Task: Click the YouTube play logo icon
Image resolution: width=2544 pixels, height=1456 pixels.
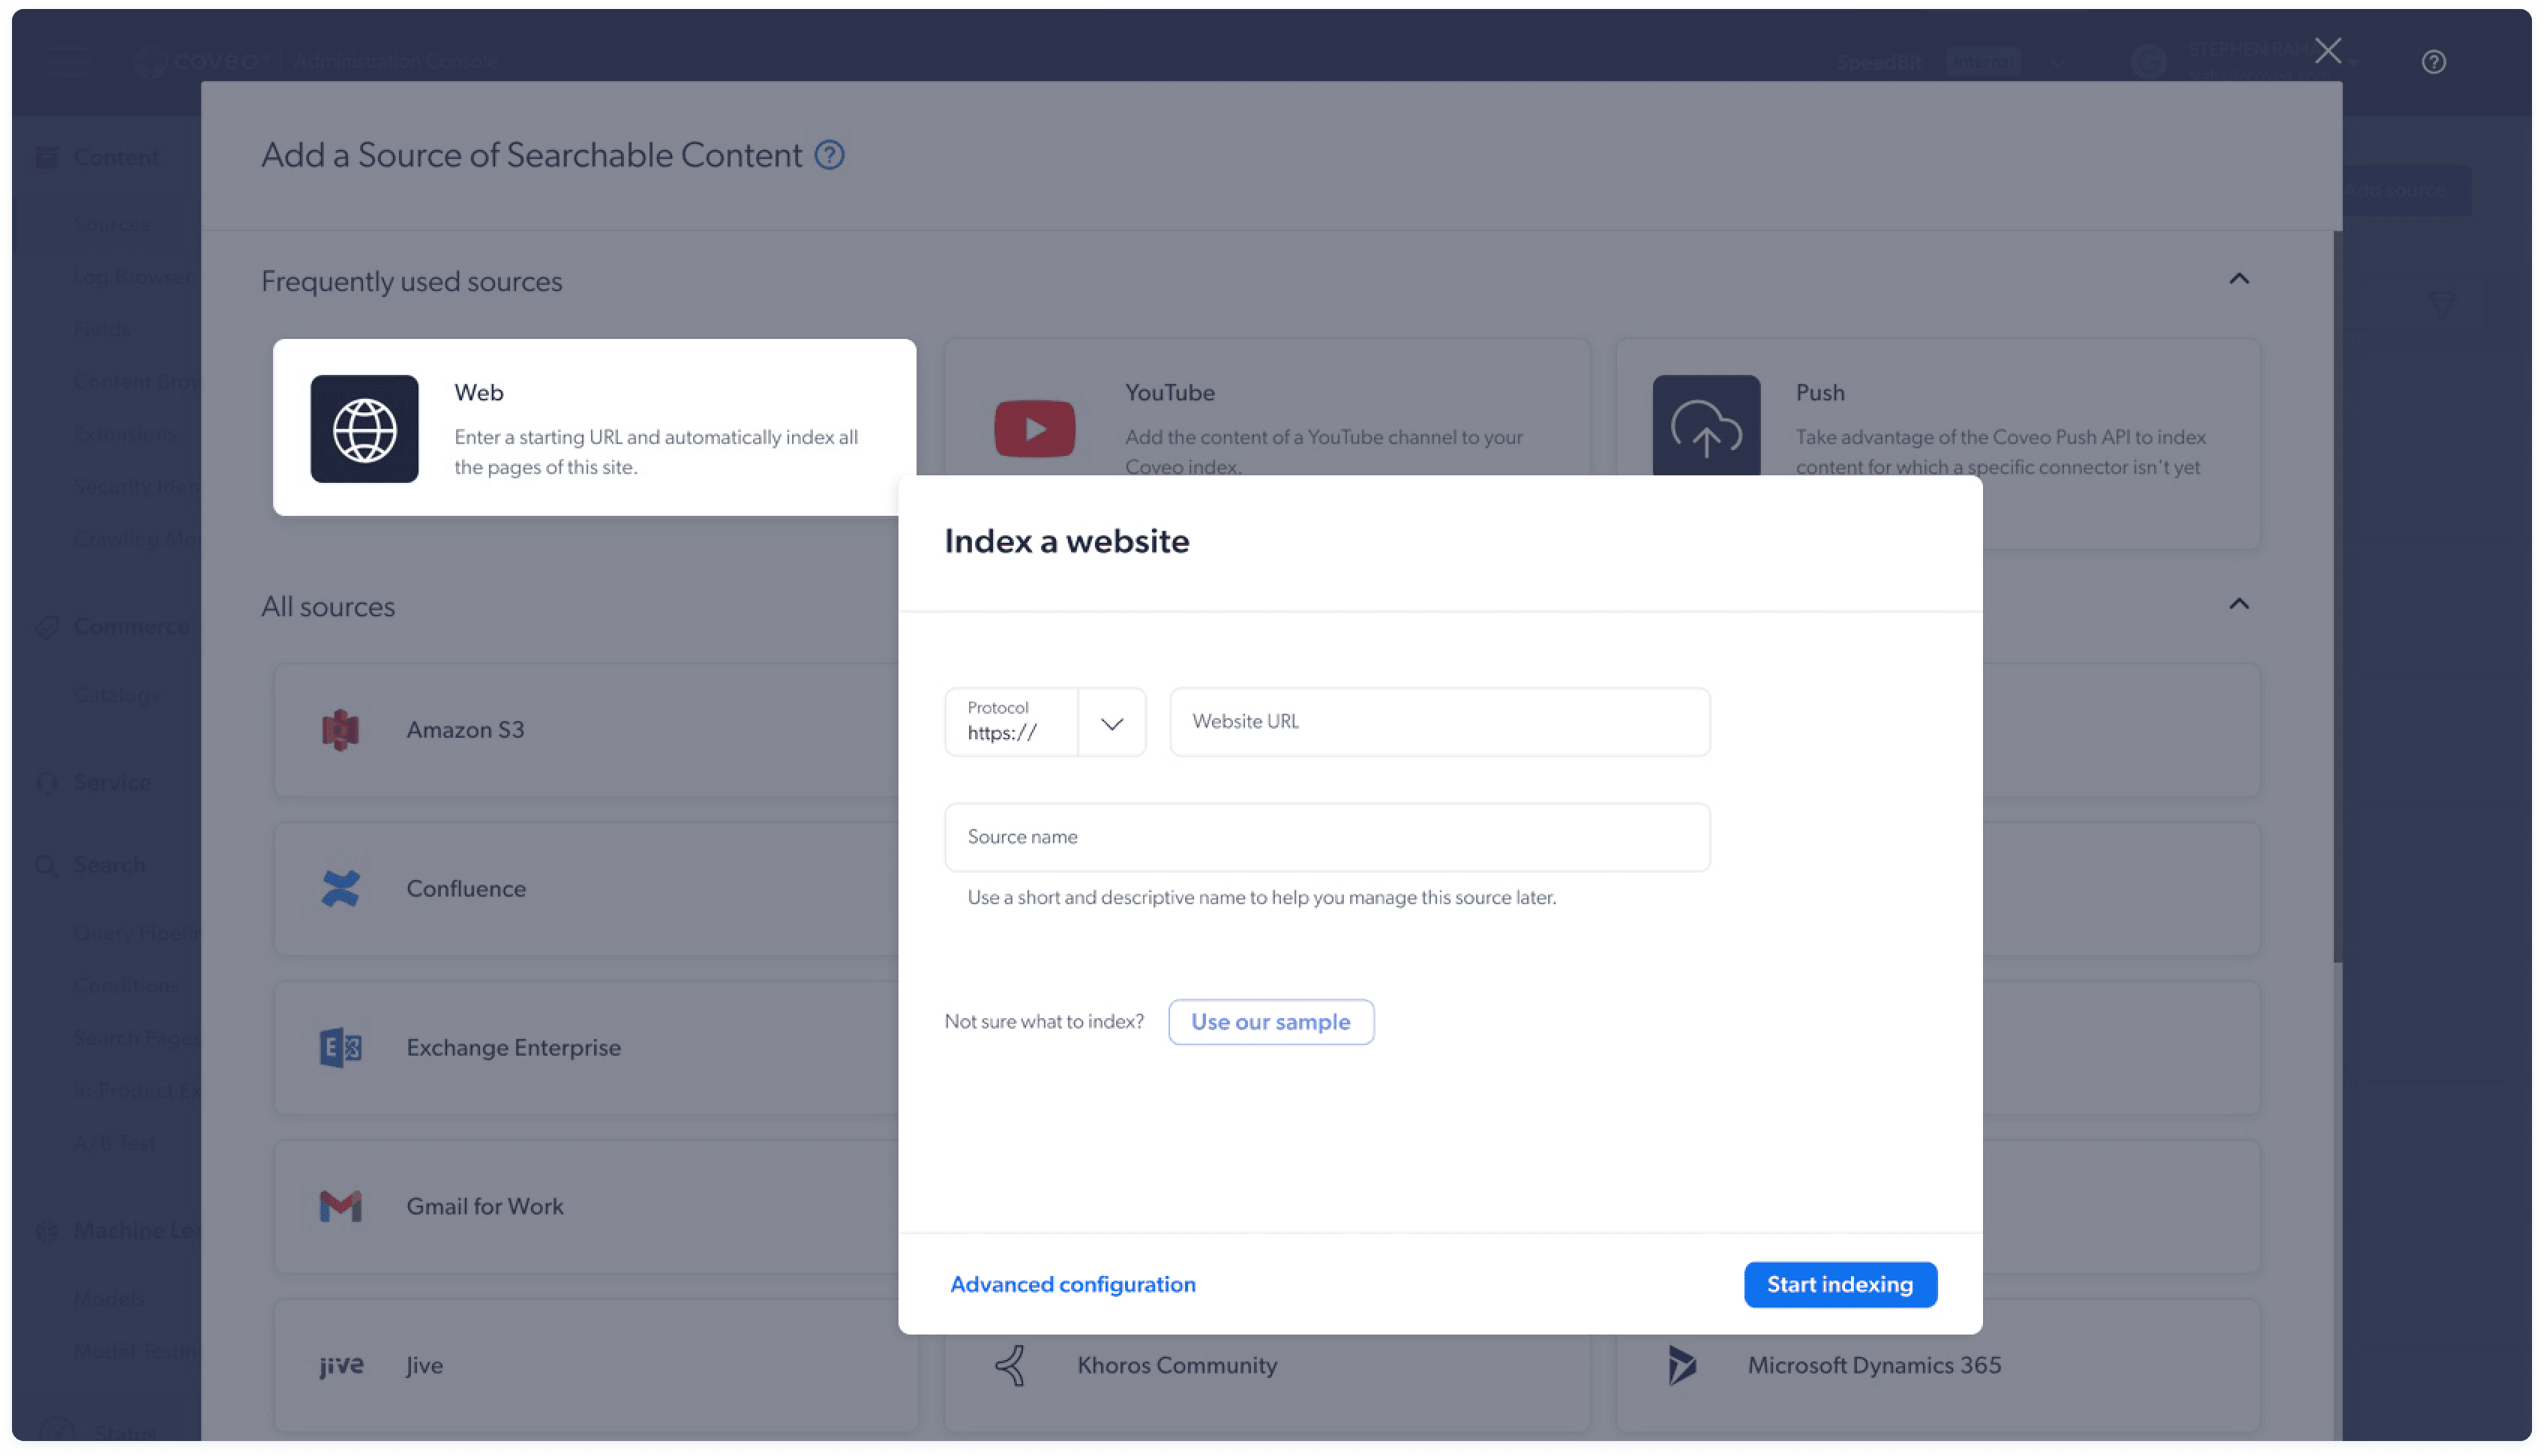Action: [x=1034, y=428]
